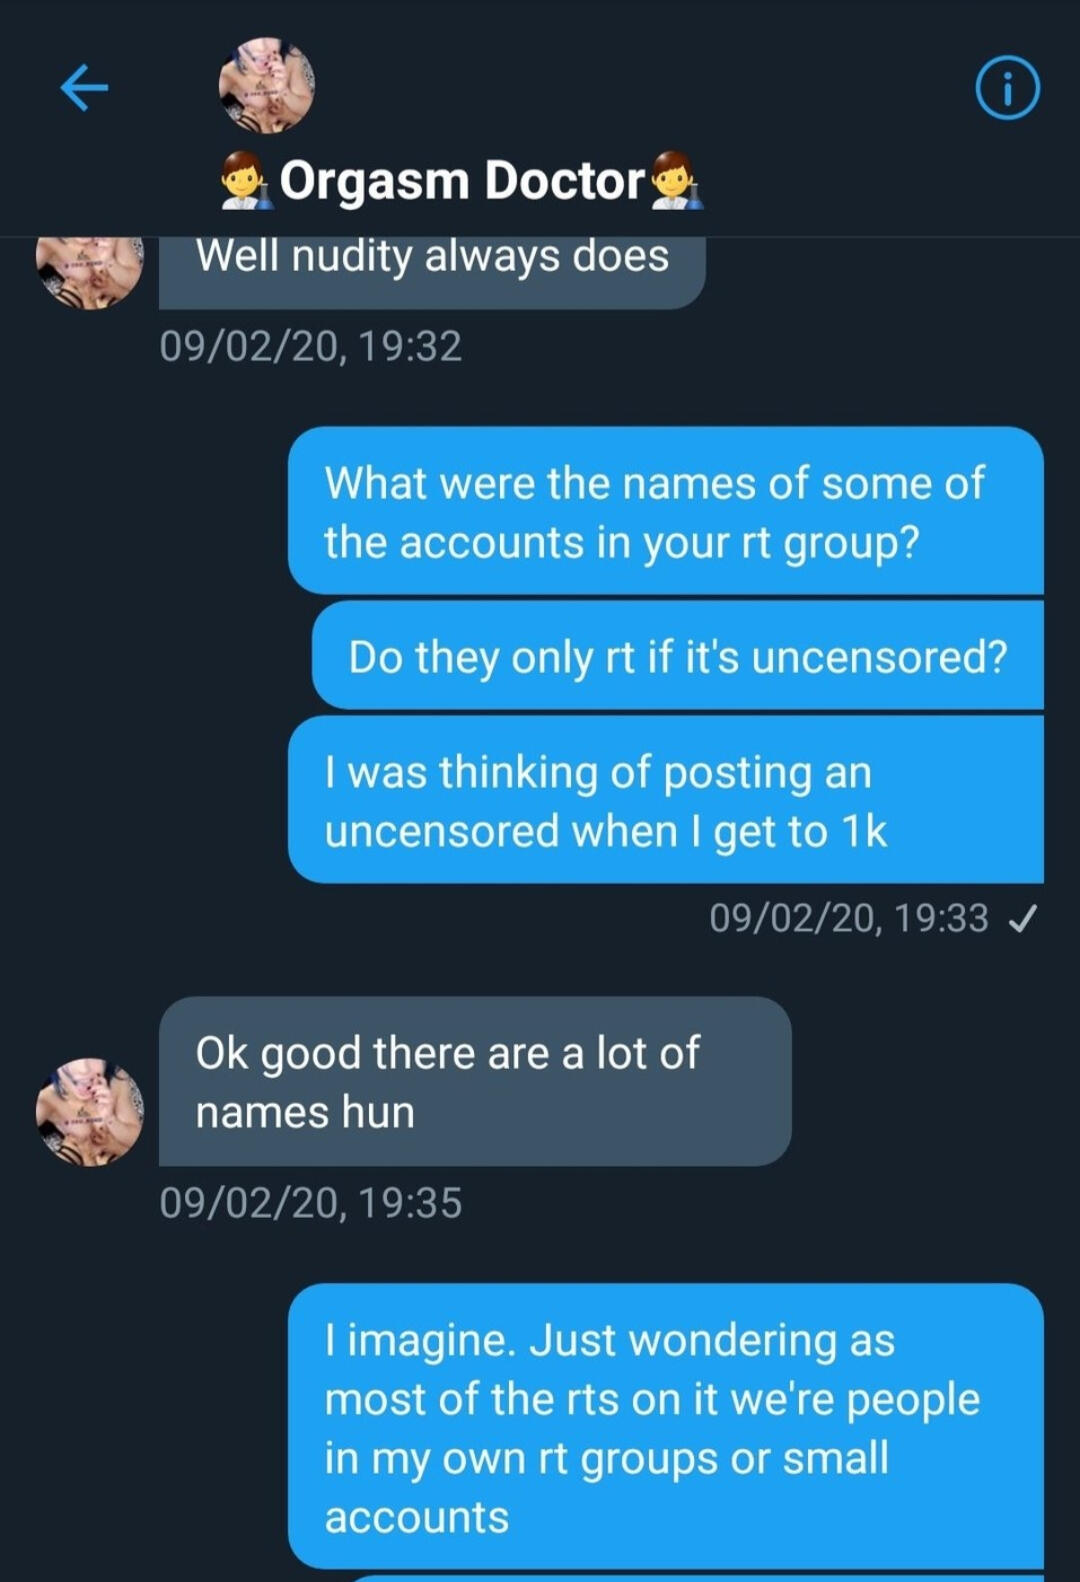The image size is (1080, 1582).
Task: Select the "I imagine. Just wondering" message bubble
Action: pyautogui.click(x=665, y=1426)
